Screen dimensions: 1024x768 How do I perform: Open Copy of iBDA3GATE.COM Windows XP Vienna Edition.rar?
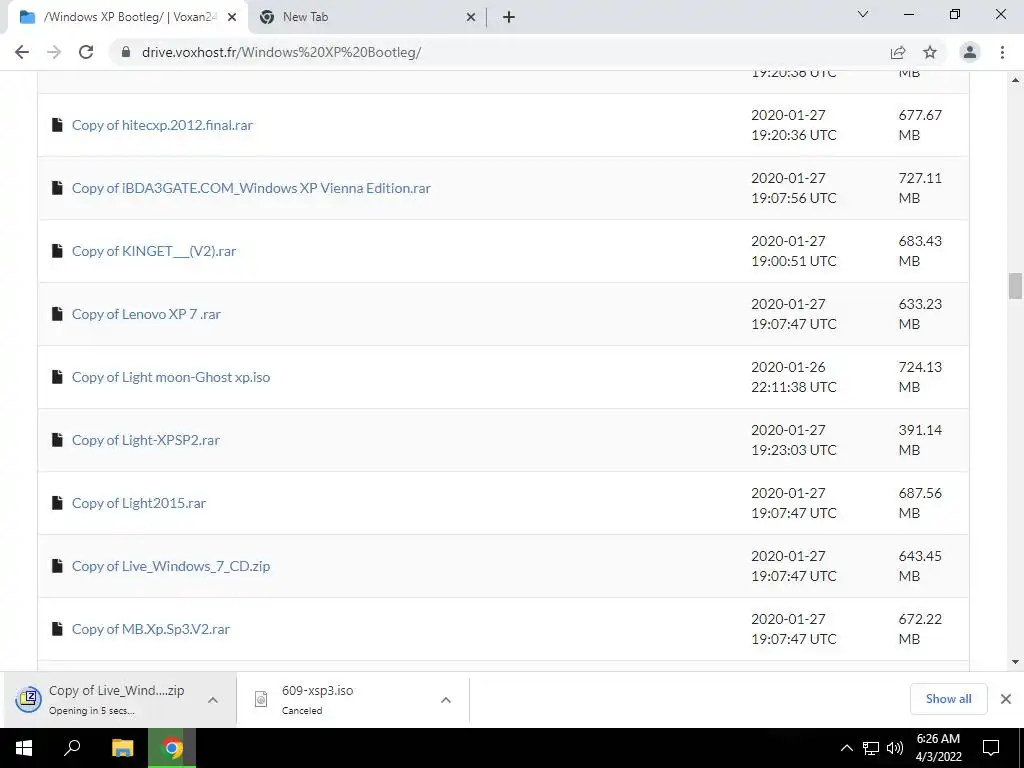[251, 188]
